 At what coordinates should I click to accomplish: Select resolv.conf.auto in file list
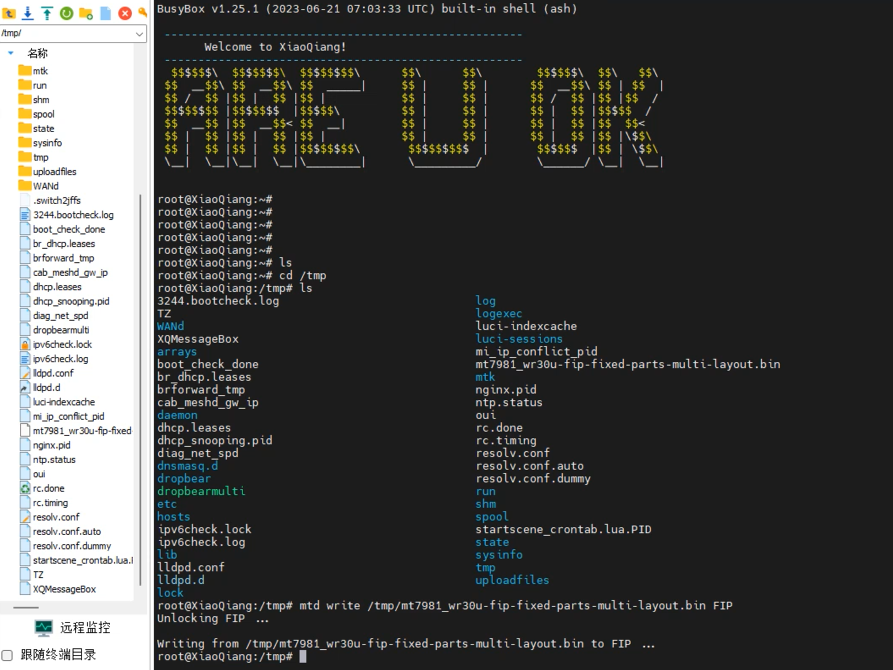pyautogui.click(x=67, y=532)
